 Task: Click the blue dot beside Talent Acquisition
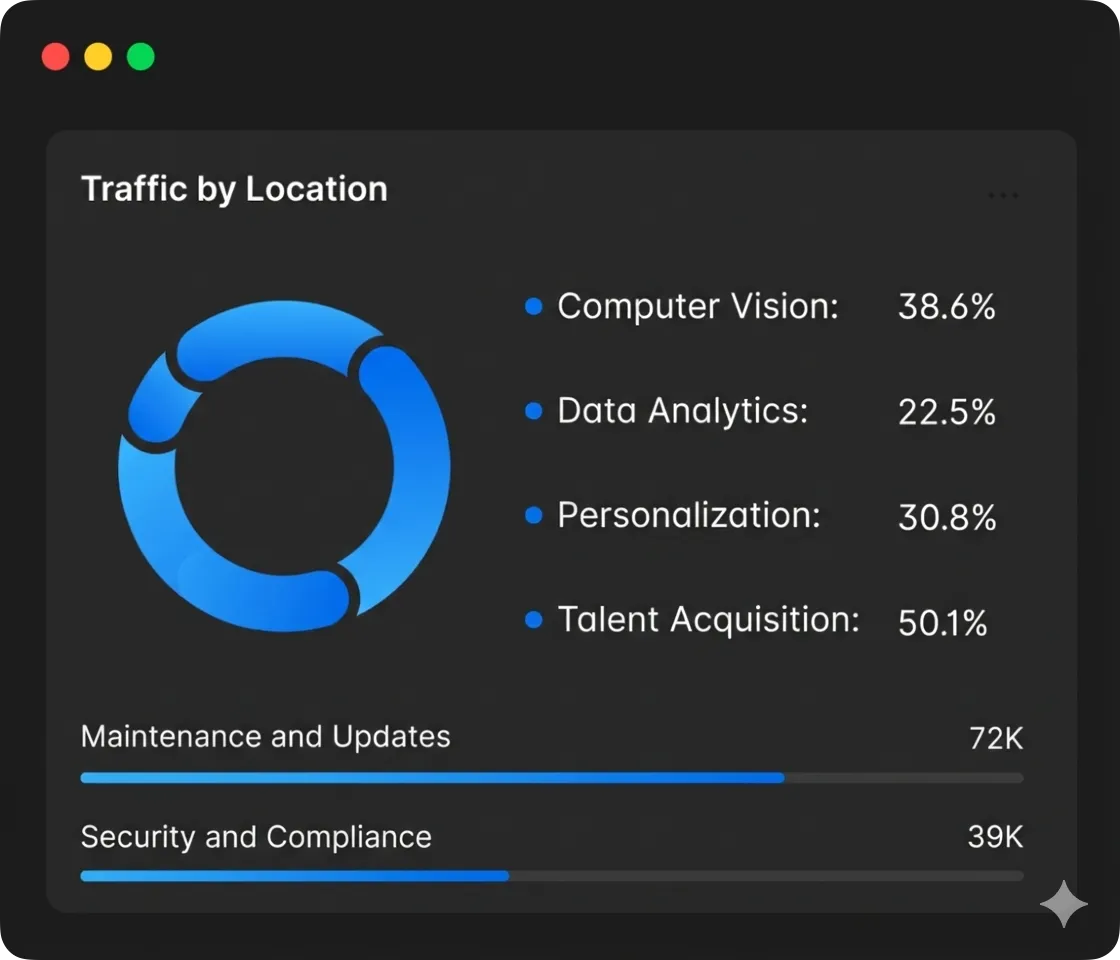(533, 620)
